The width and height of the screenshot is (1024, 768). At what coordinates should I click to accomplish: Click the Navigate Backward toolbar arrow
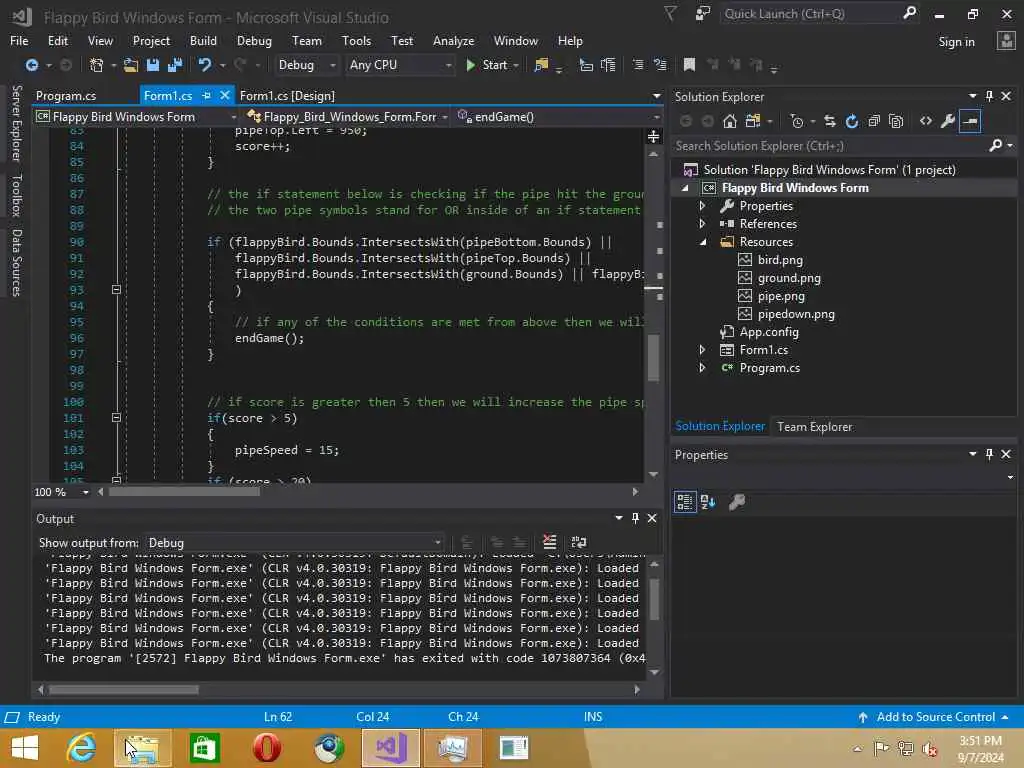31,65
